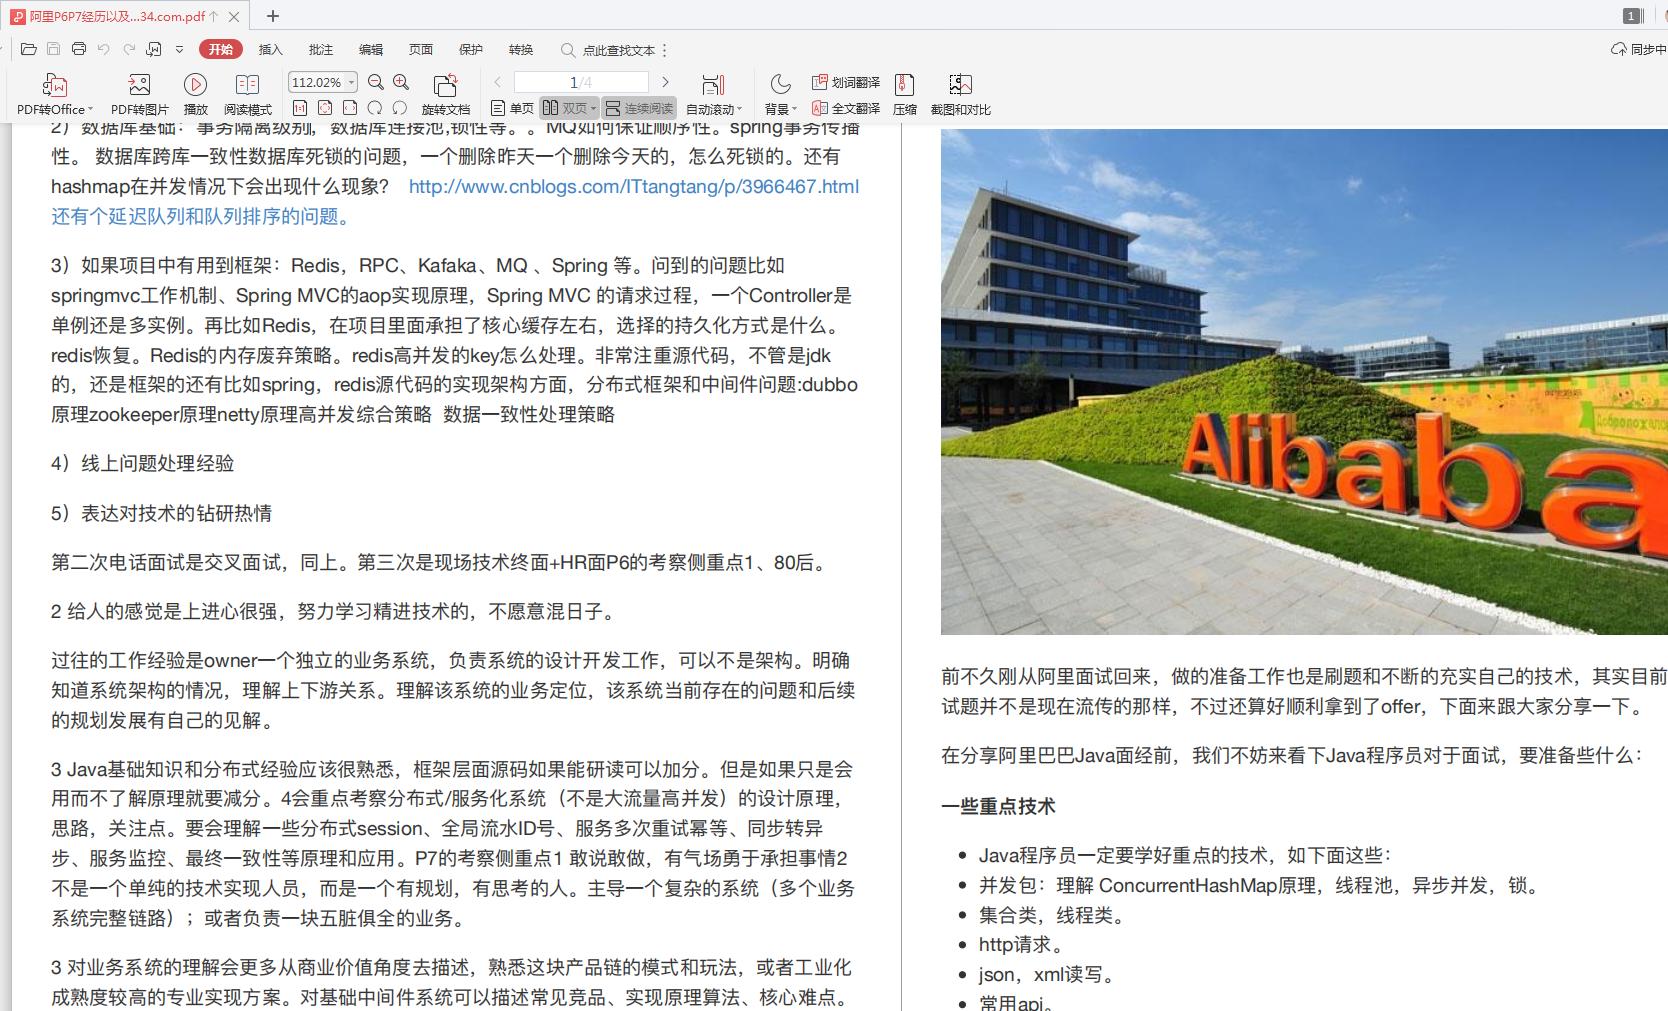1668x1011 pixels.
Task: Enter 阅读模式 reading mode
Action: (247, 93)
